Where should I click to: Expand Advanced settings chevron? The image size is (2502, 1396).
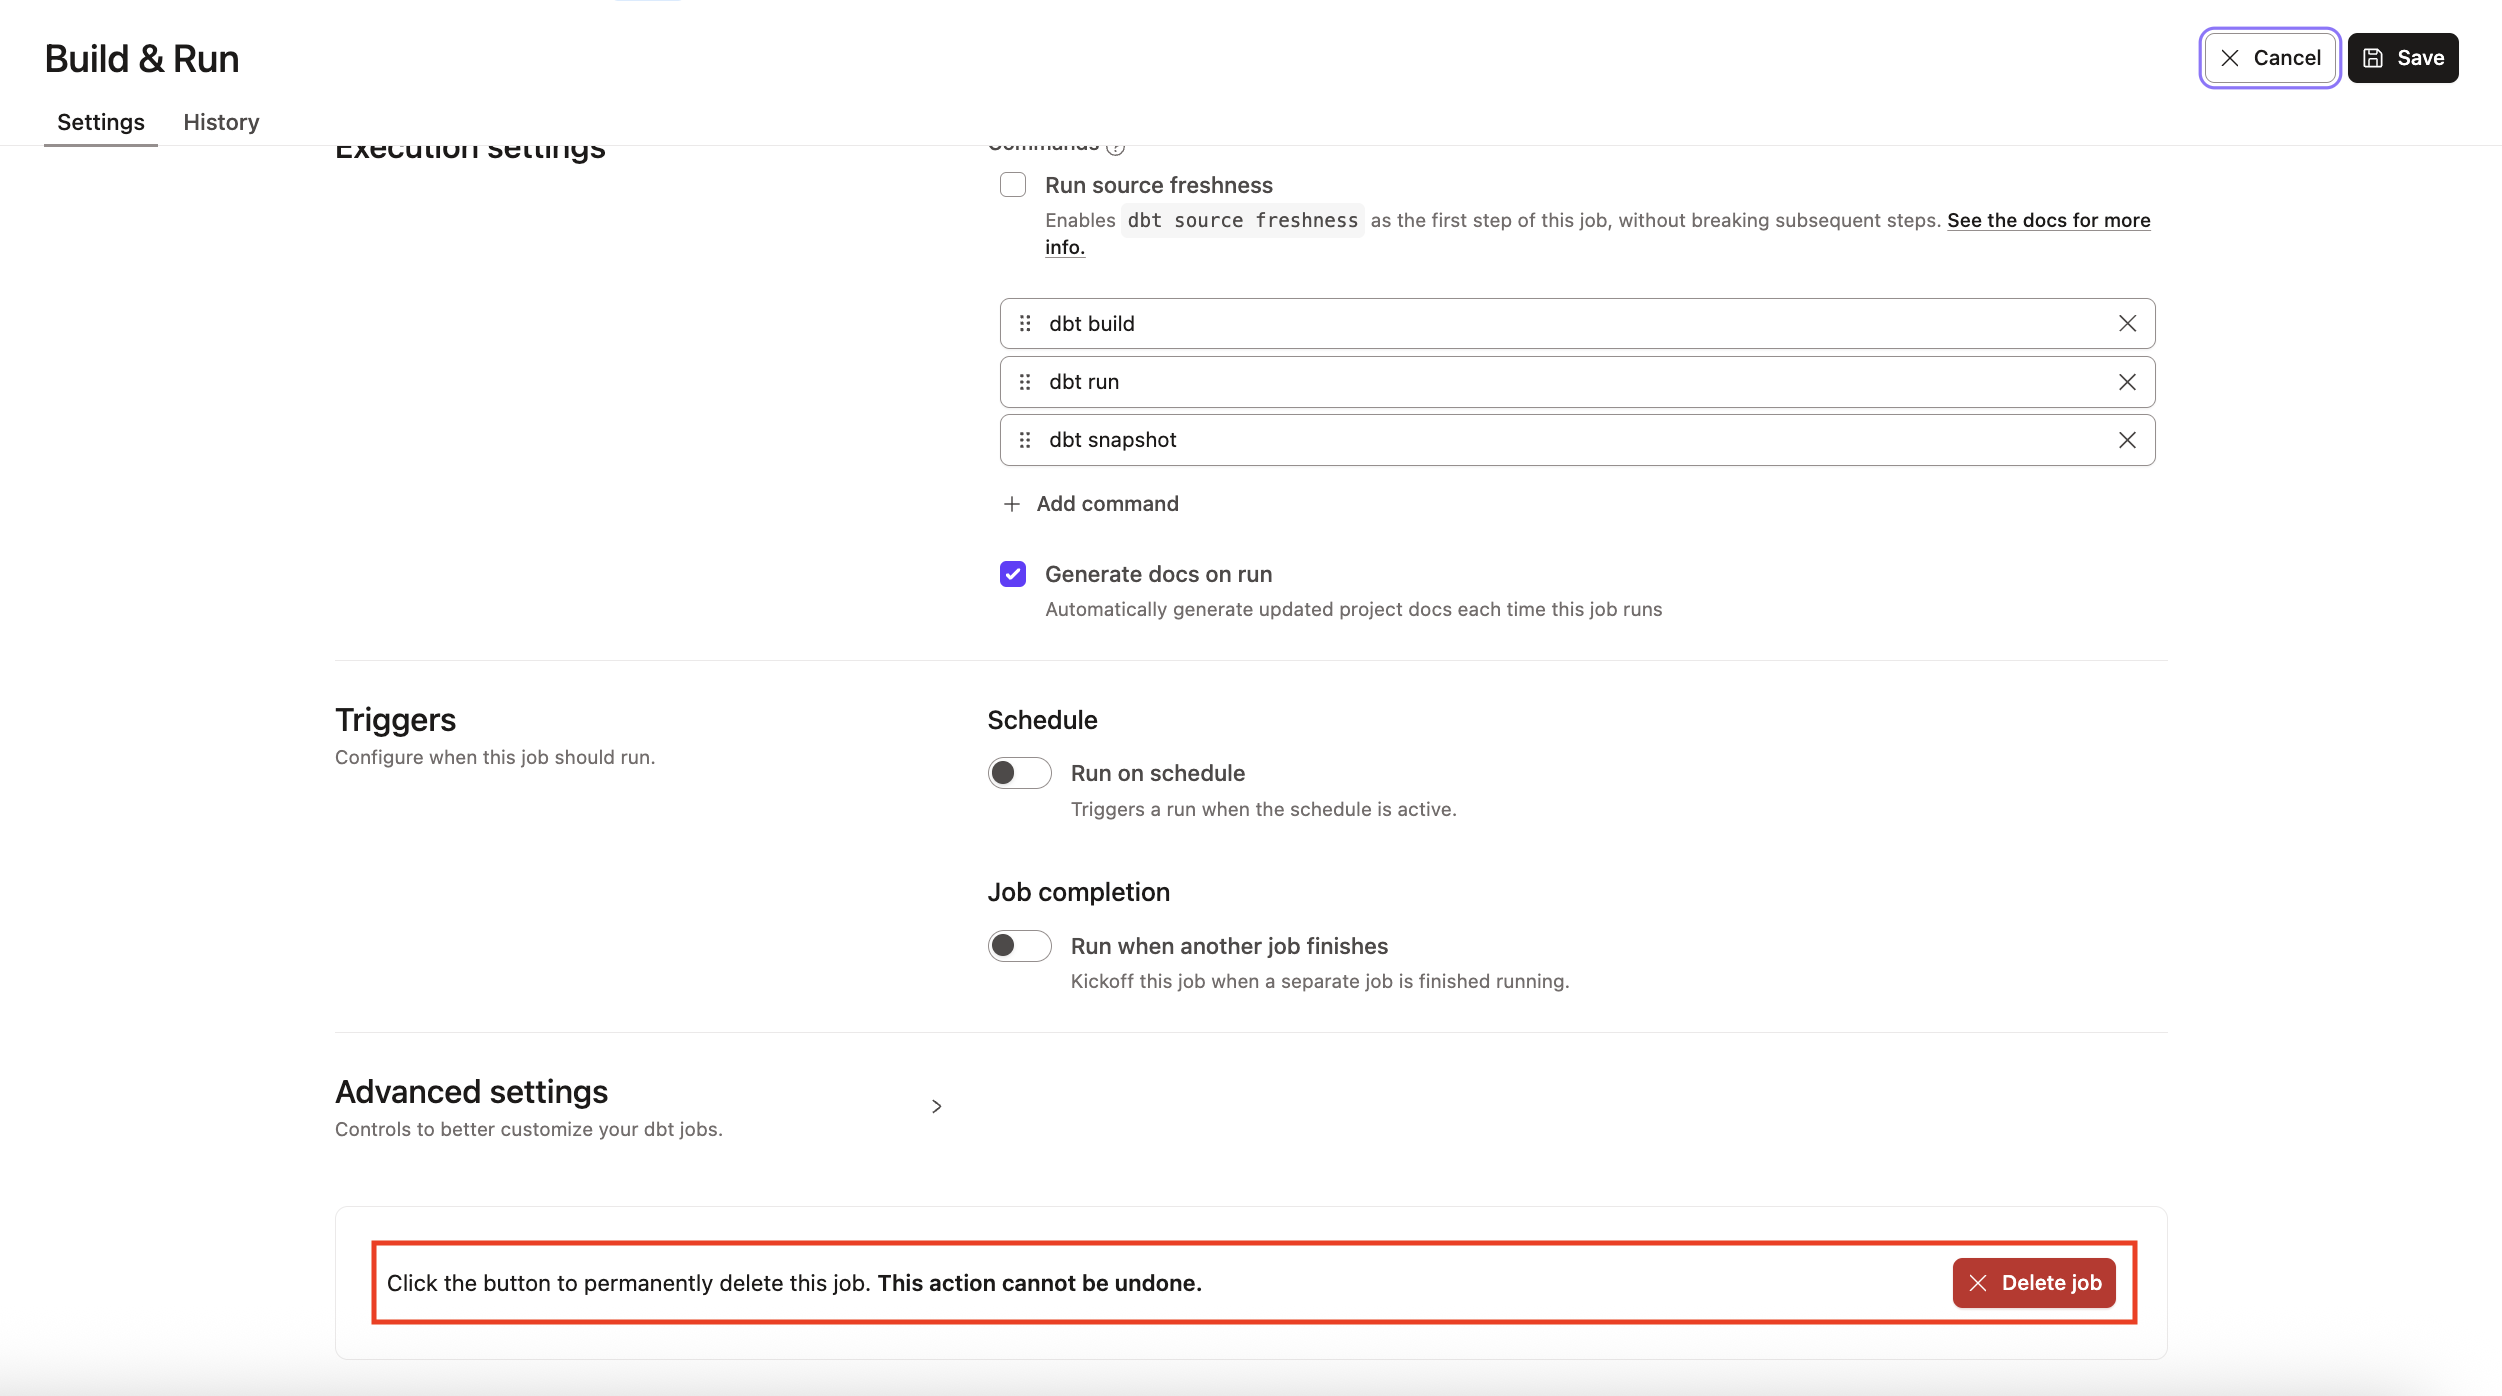pyautogui.click(x=937, y=1106)
